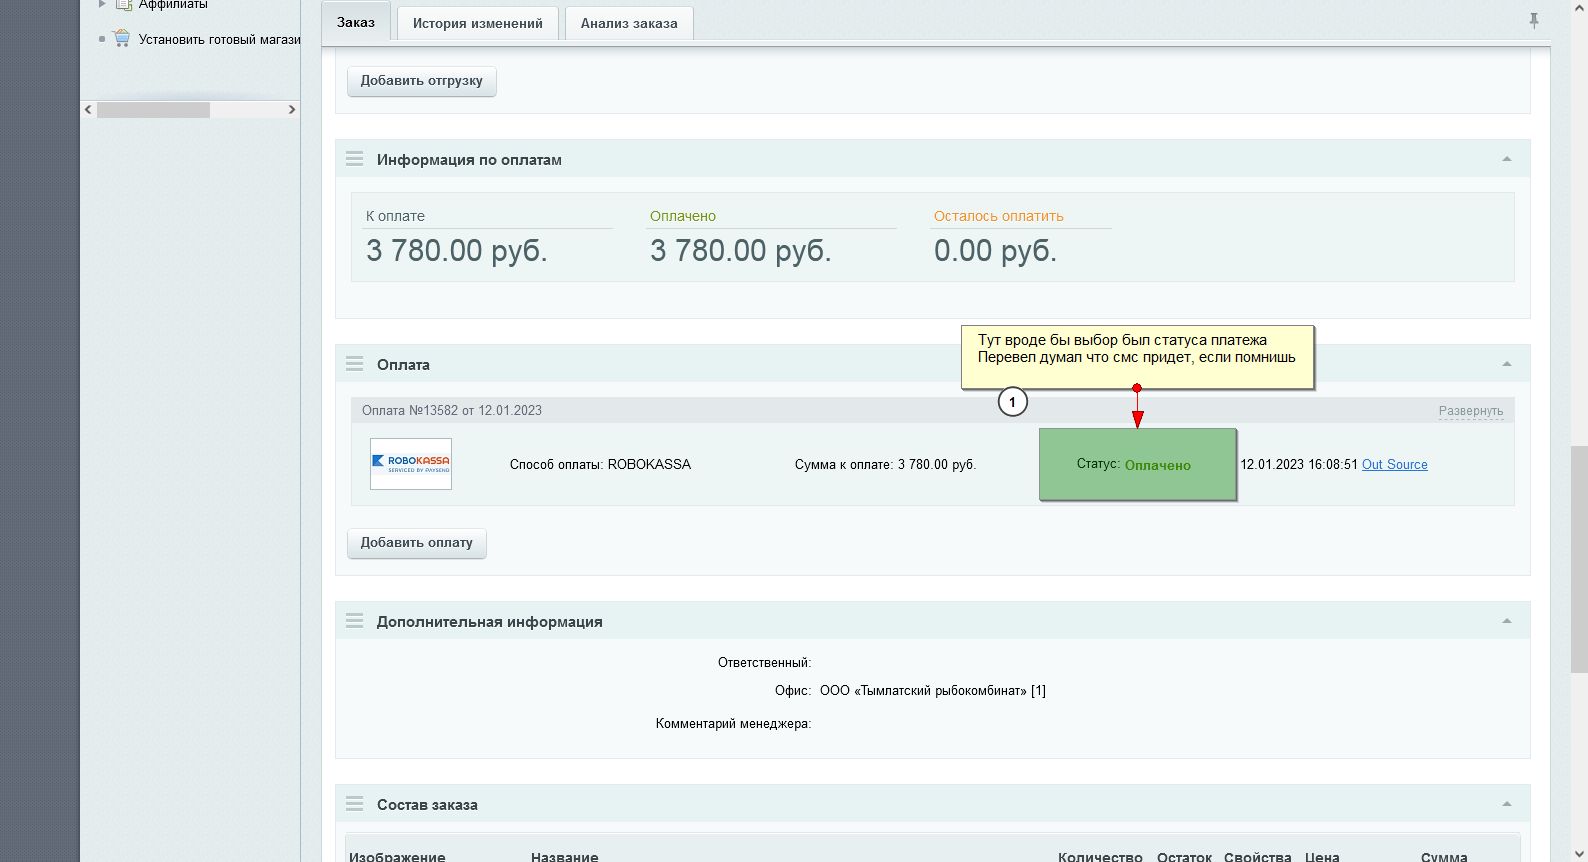Click the page vertical scrollbar thumb
The height and width of the screenshot is (862, 1588).
1579,559
